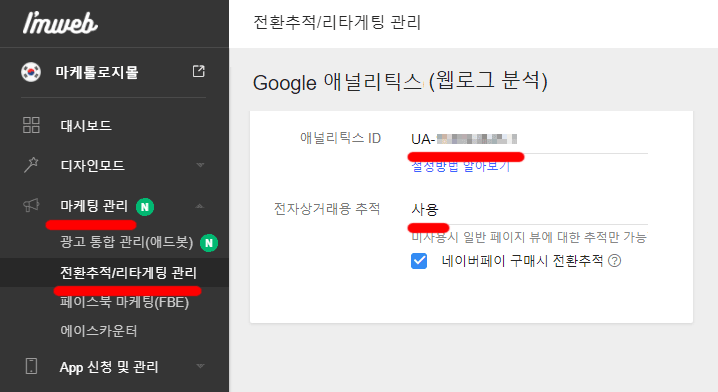Image resolution: width=718 pixels, height=392 pixels.
Task: Open site in new window icon
Action: (198, 71)
